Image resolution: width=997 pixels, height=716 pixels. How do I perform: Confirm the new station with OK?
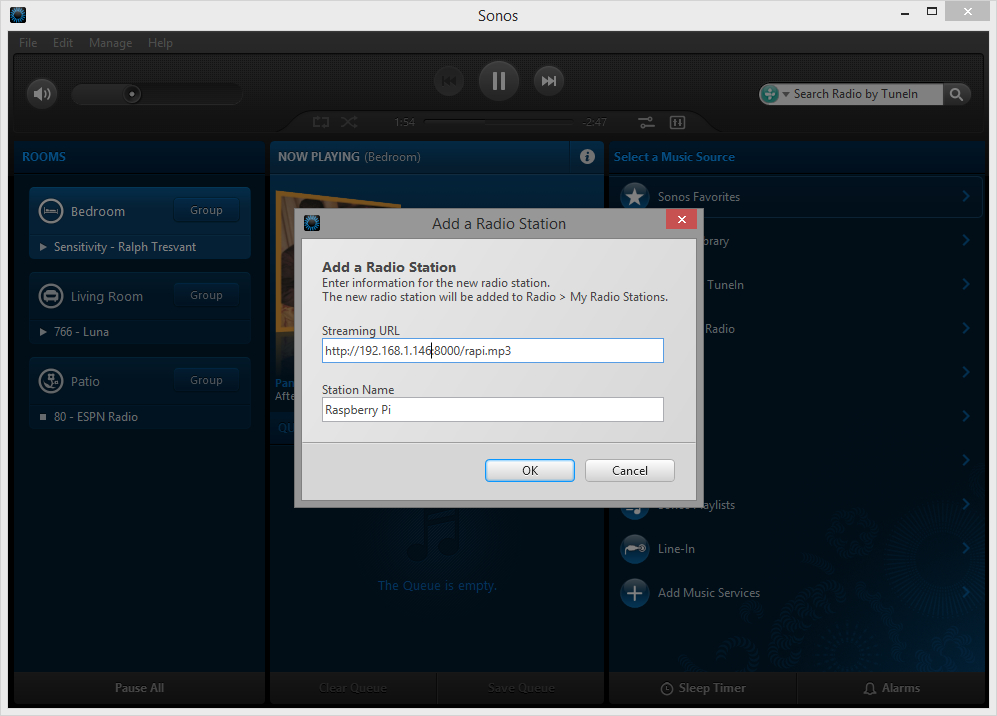530,471
